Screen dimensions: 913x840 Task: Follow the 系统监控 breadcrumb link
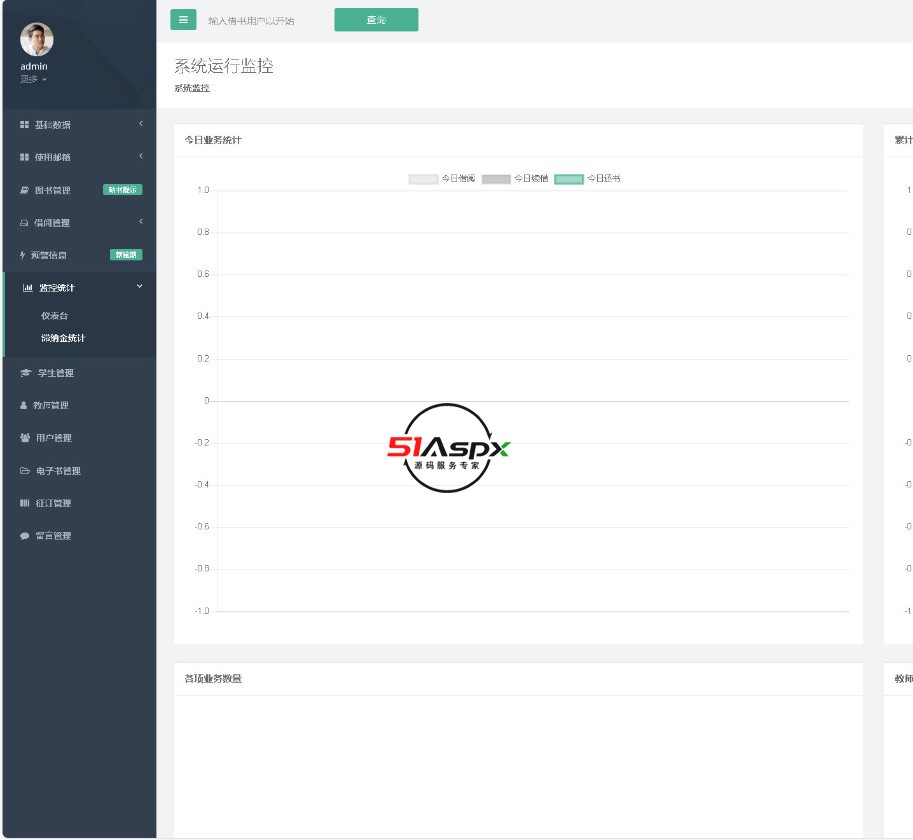(x=192, y=88)
